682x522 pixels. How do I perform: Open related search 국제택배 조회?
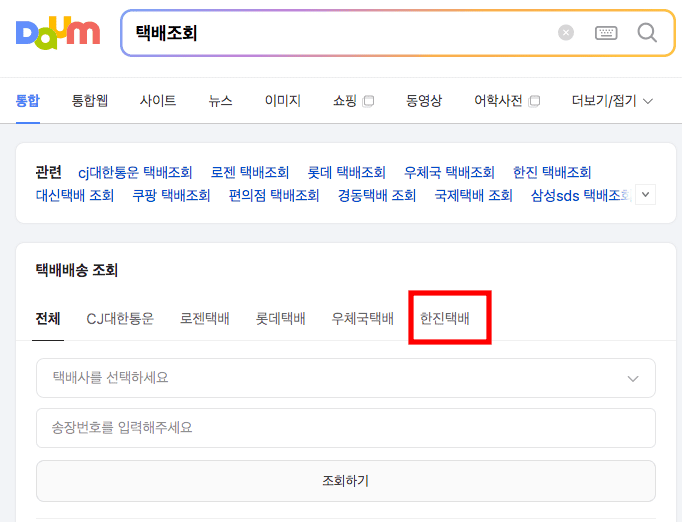pyautogui.click(x=474, y=195)
